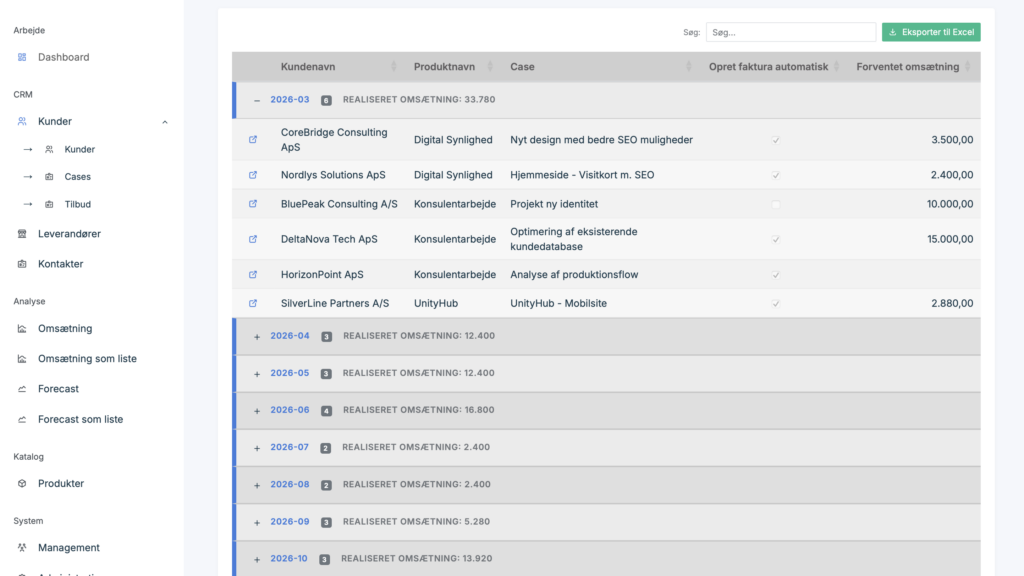Open Forecast som liste menu item

pyautogui.click(x=80, y=419)
